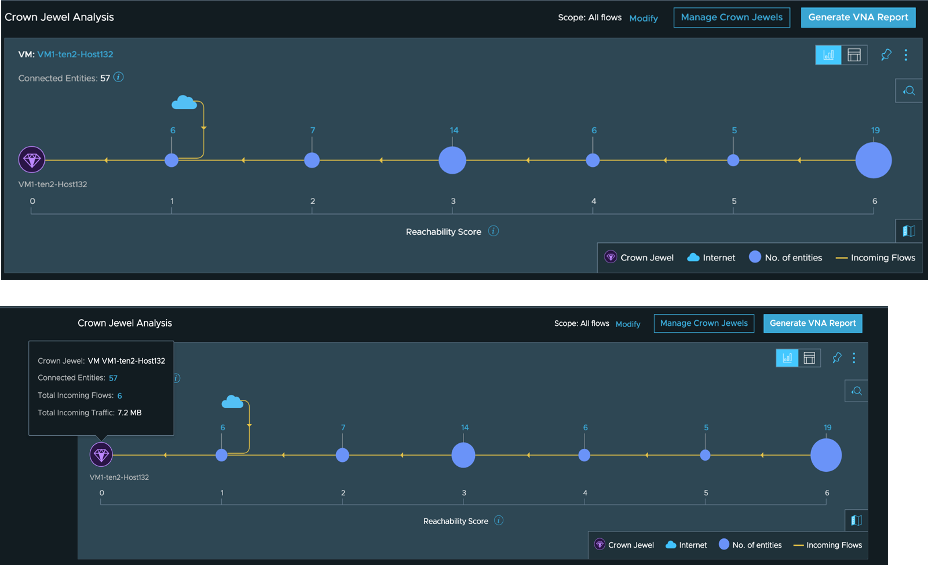Toggle table view in the bottom panel
The image size is (928, 565).
pos(810,358)
